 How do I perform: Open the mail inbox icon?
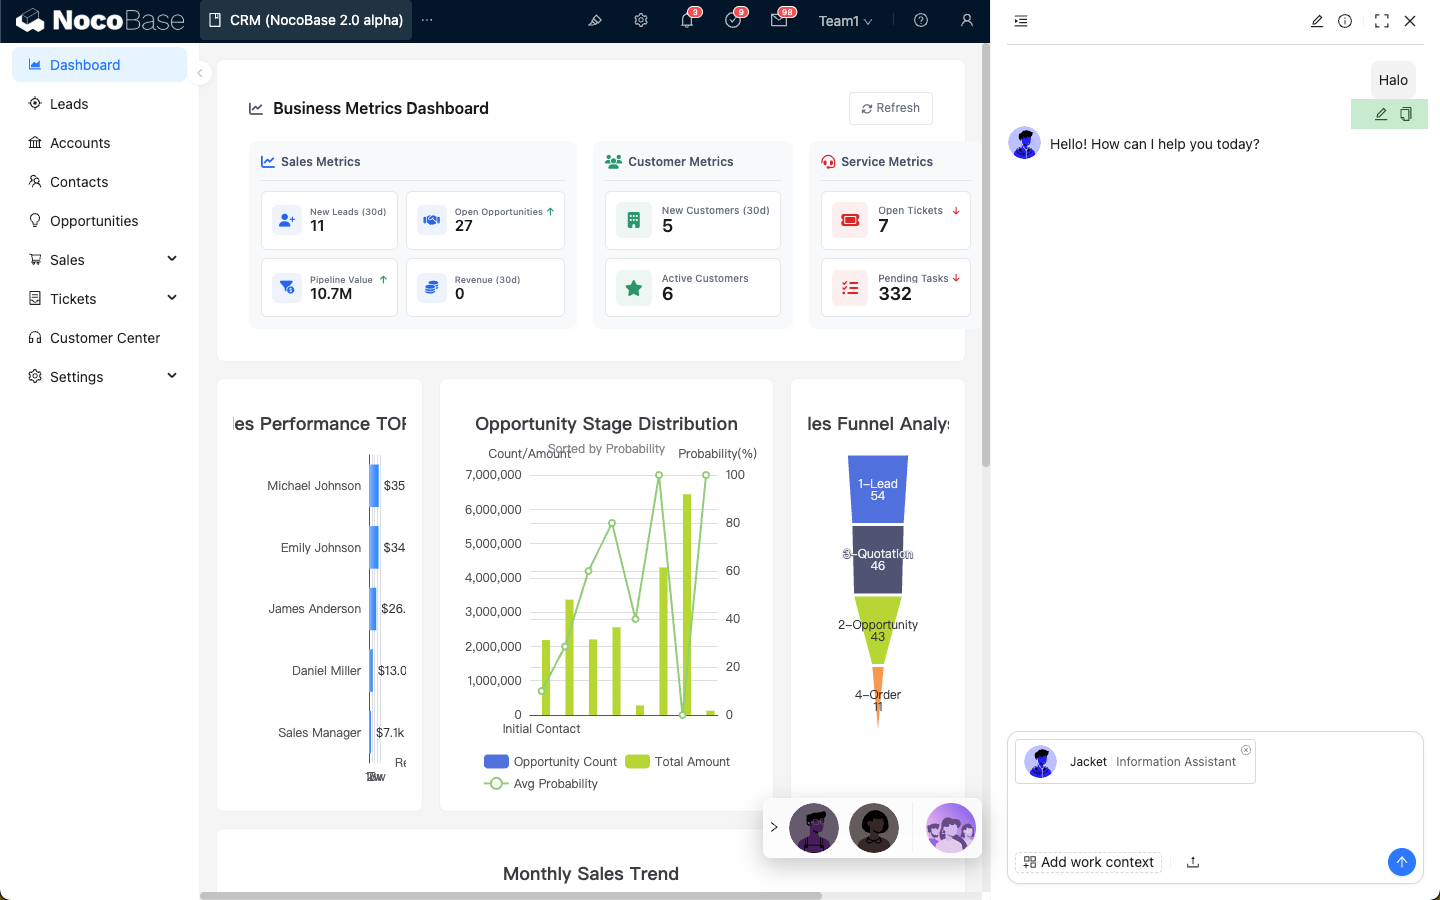click(x=779, y=20)
